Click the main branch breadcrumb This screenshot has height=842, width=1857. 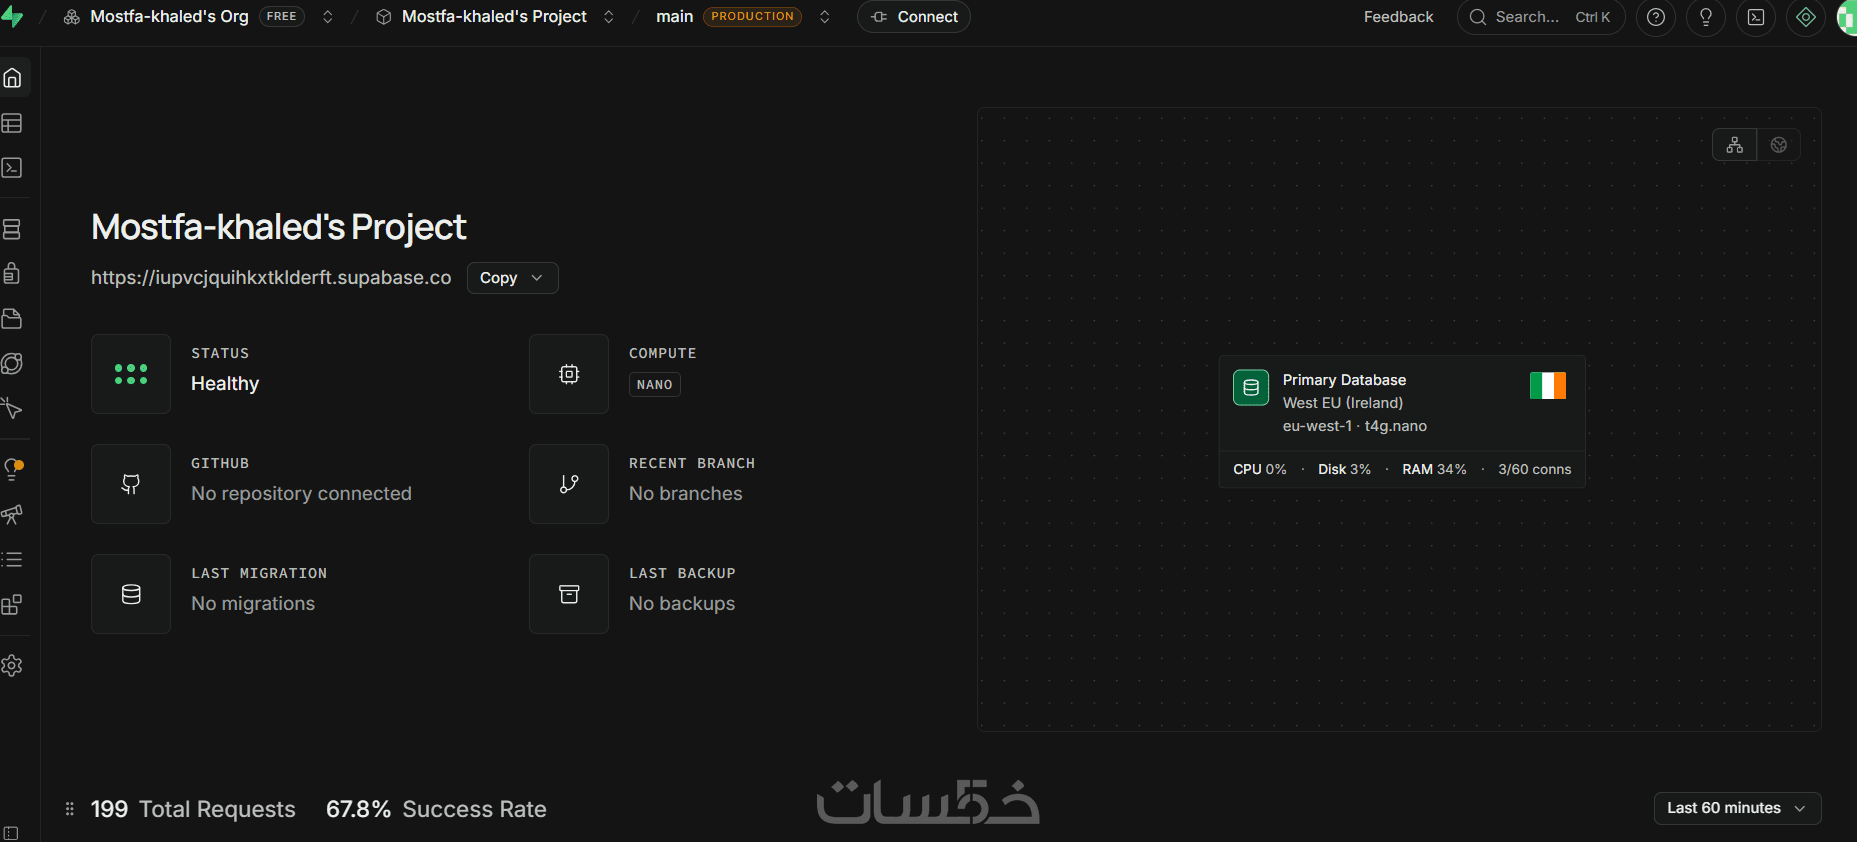[674, 17]
